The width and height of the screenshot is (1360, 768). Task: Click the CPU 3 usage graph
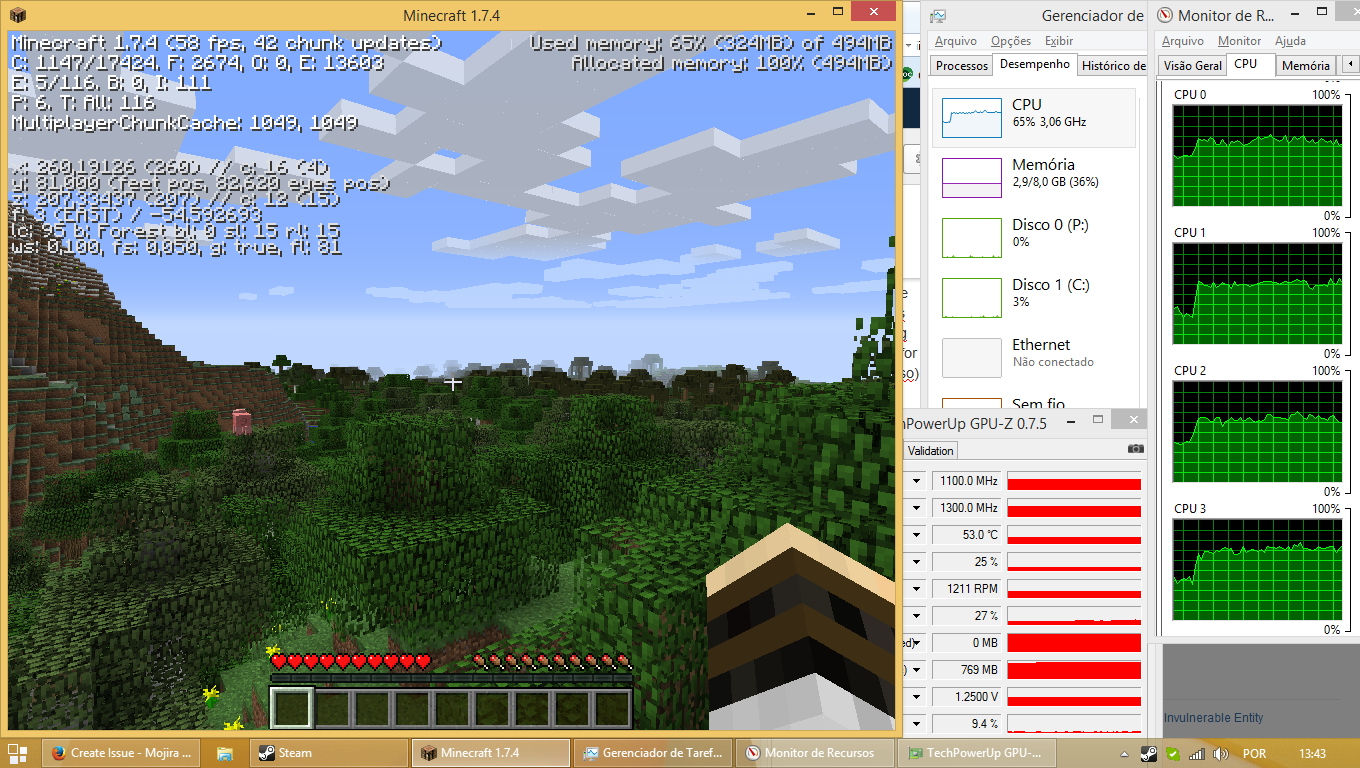point(1257,570)
